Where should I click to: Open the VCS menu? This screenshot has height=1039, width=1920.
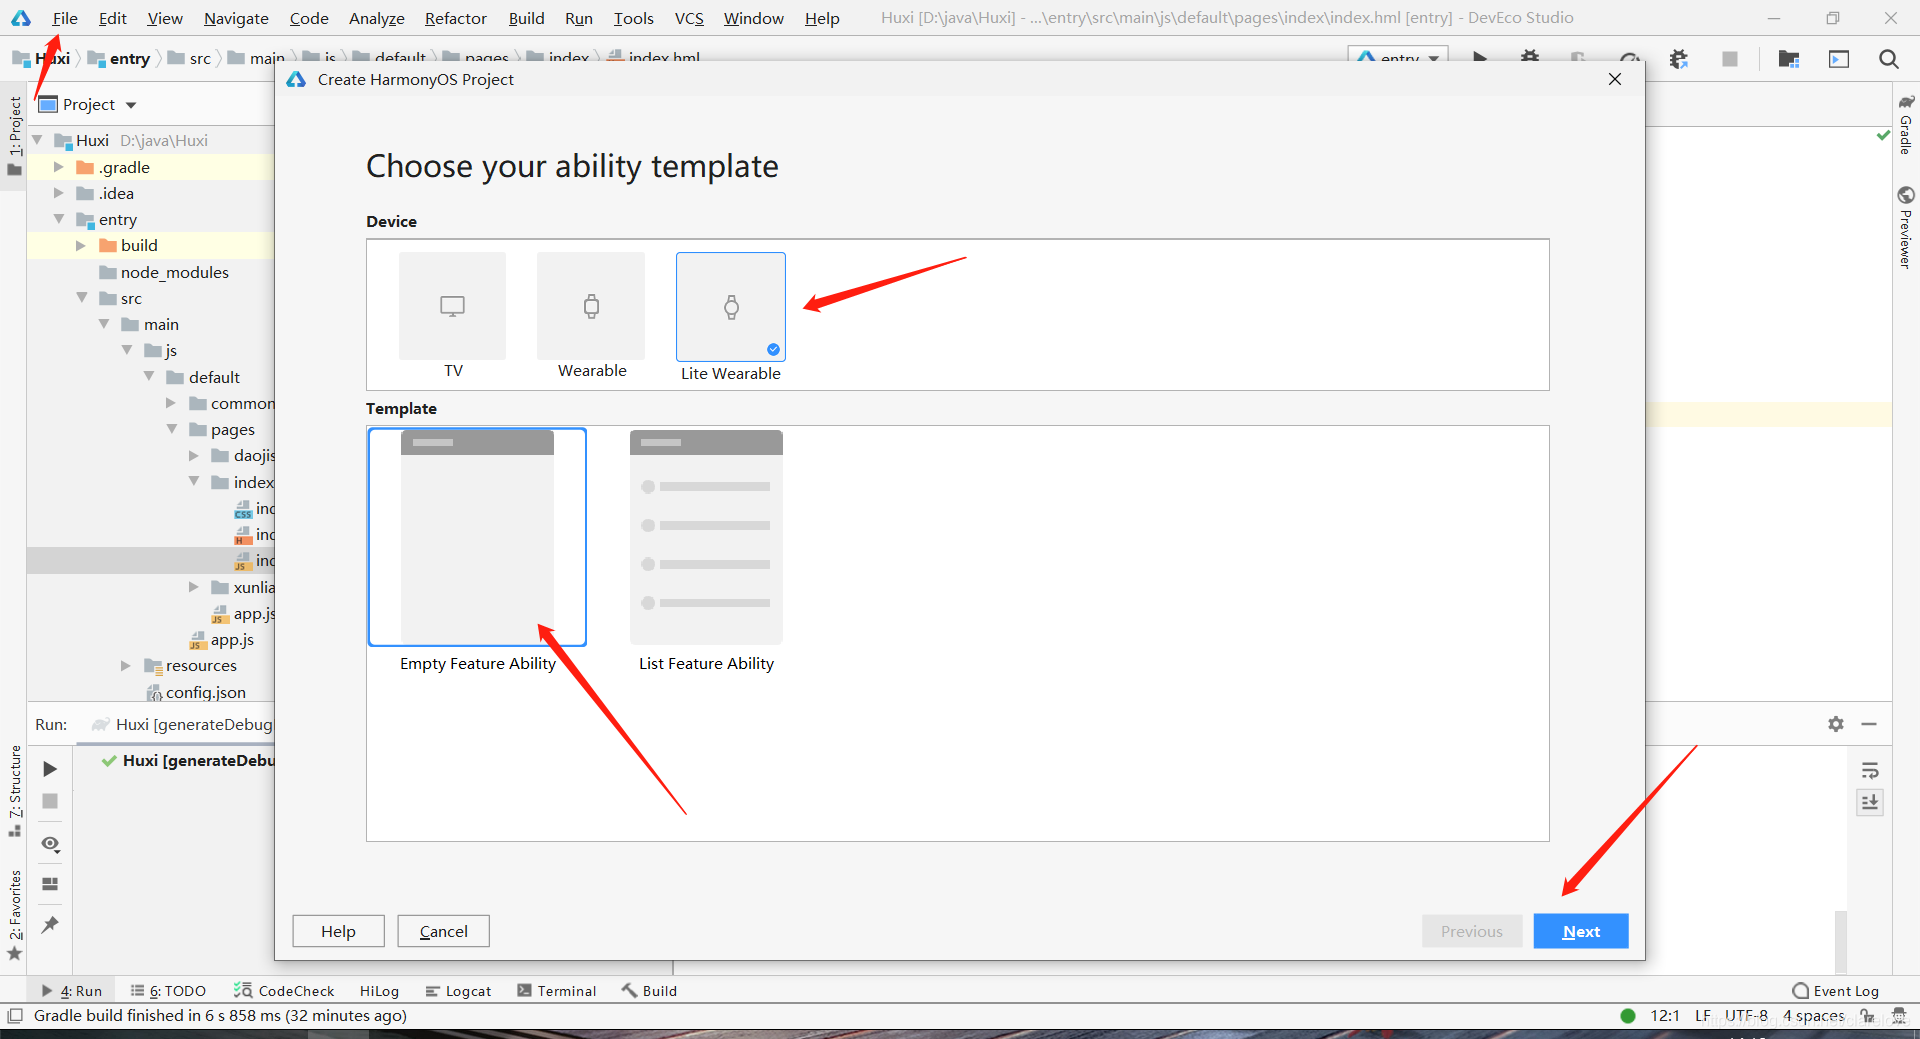click(689, 18)
